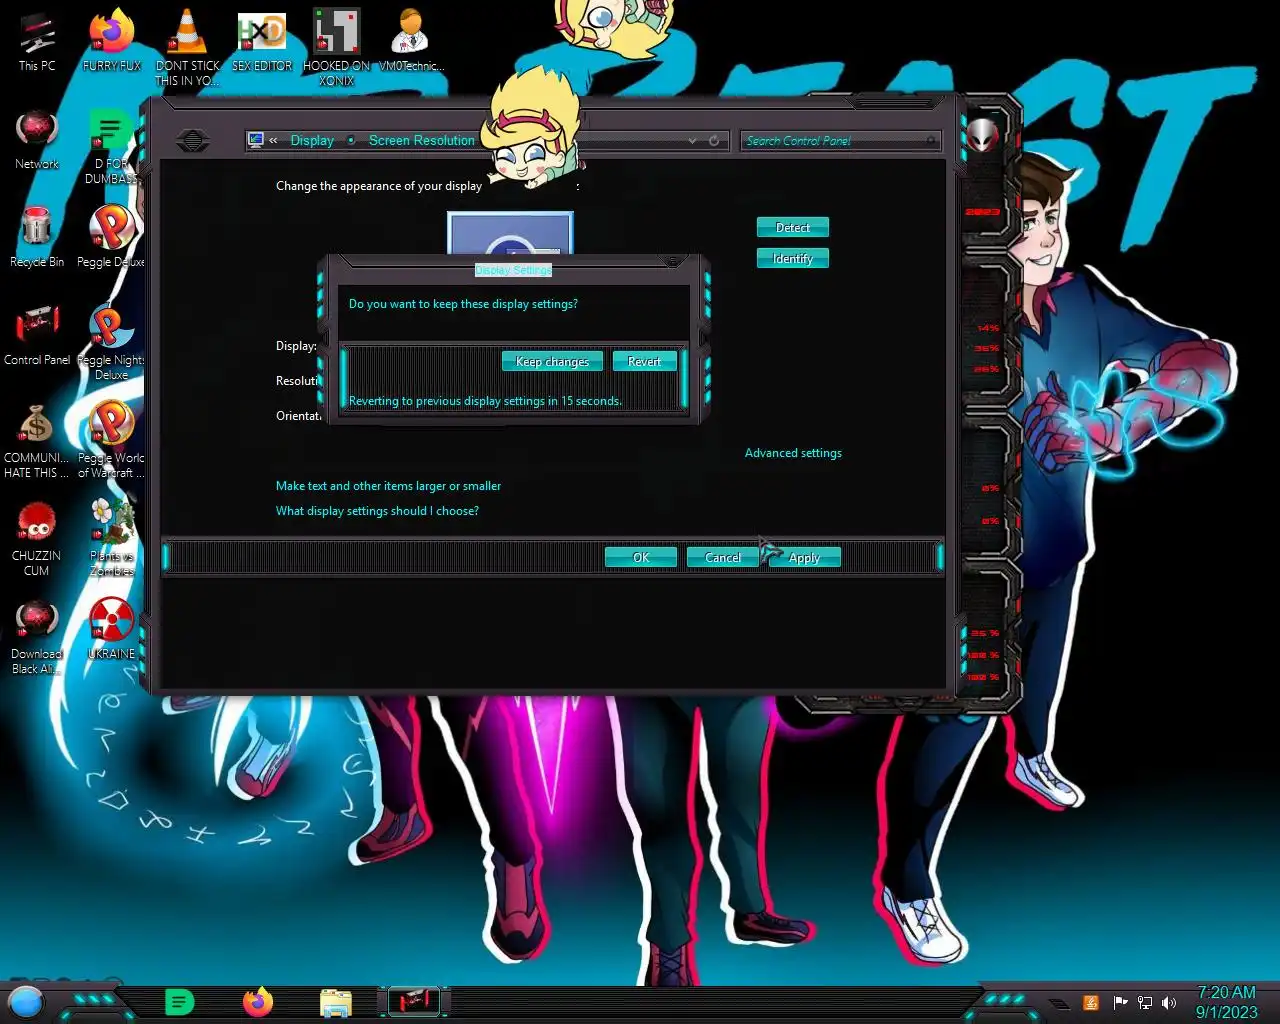This screenshot has width=1280, height=1024.
Task: Select the Screen Resolution breadcrumb
Action: pos(421,141)
